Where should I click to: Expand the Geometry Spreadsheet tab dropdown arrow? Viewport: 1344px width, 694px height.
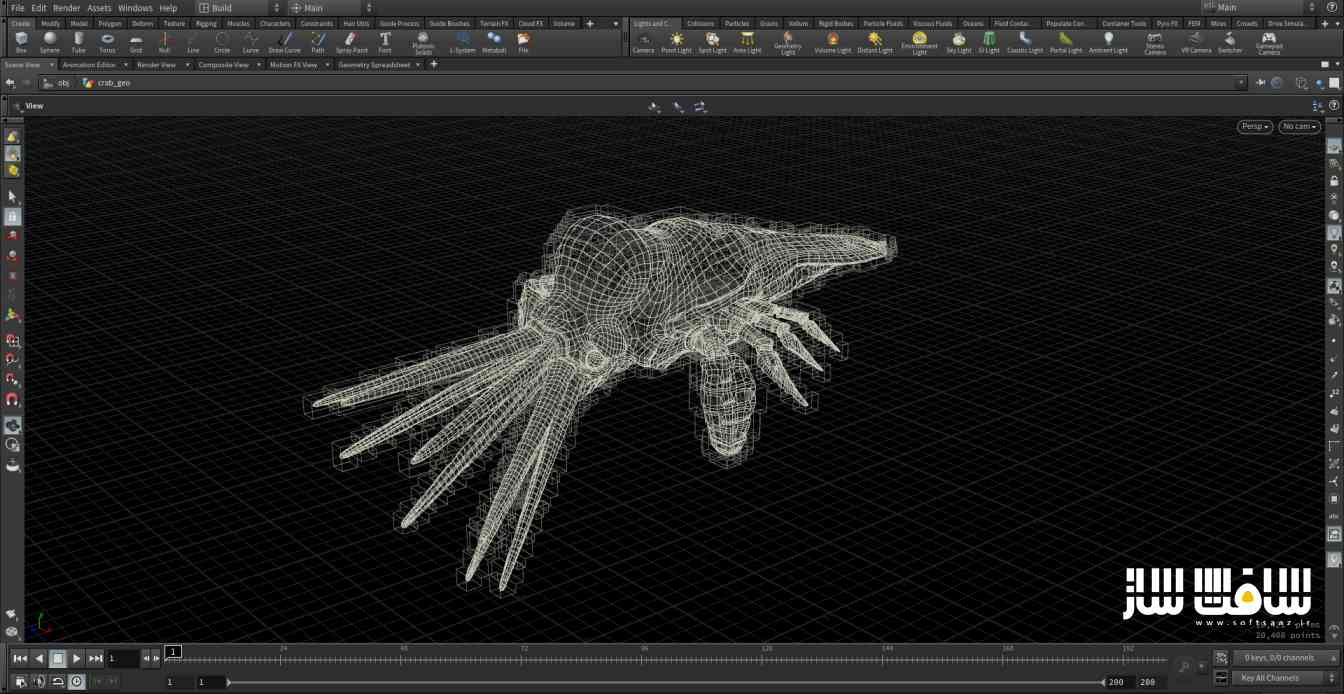click(419, 64)
